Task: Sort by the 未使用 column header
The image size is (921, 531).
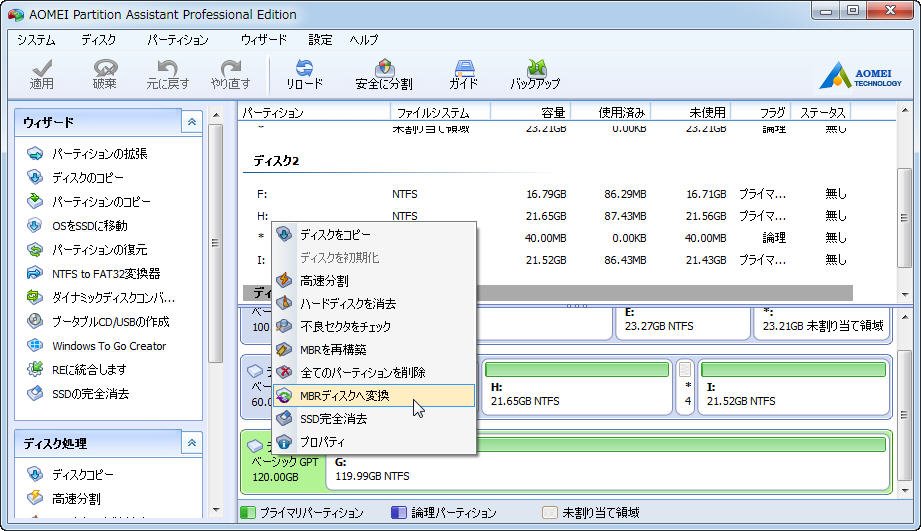Action: [691, 112]
